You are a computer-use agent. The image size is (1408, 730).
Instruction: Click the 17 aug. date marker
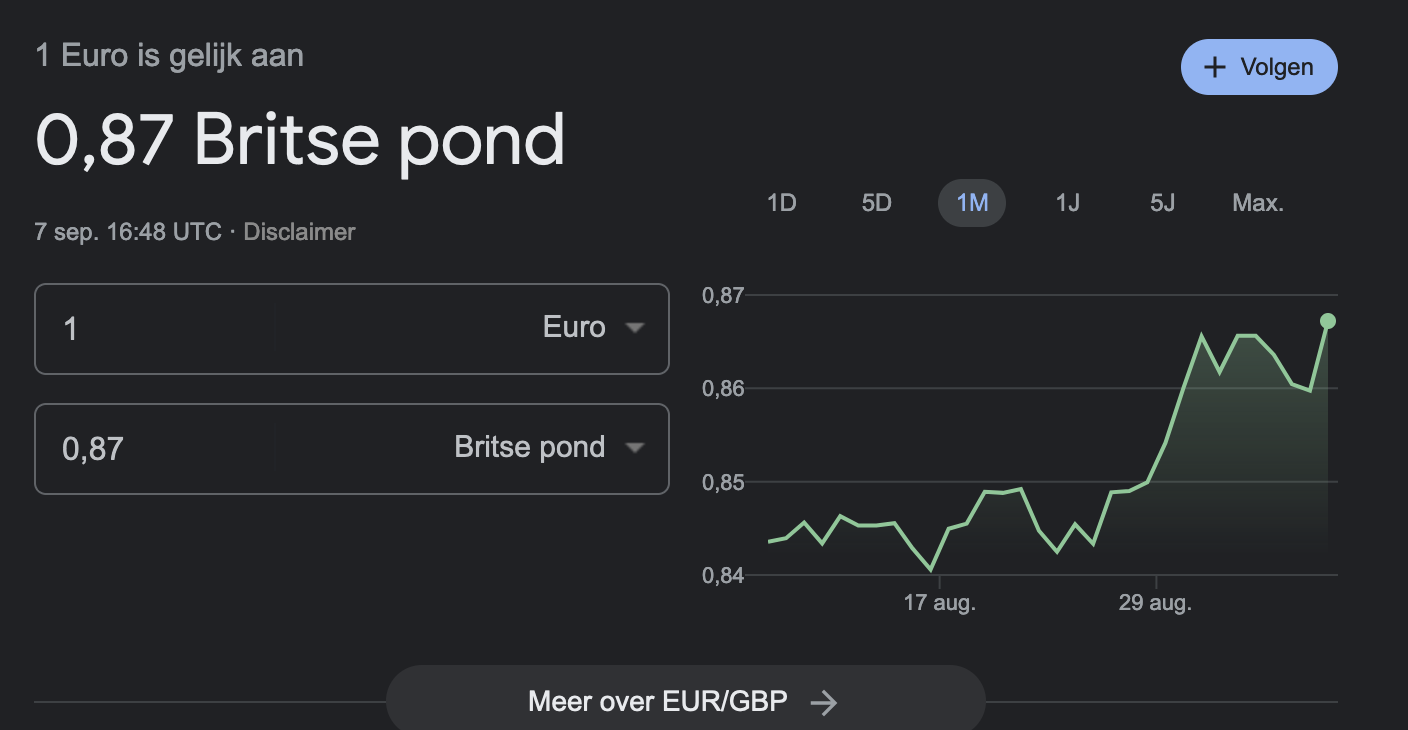939,604
